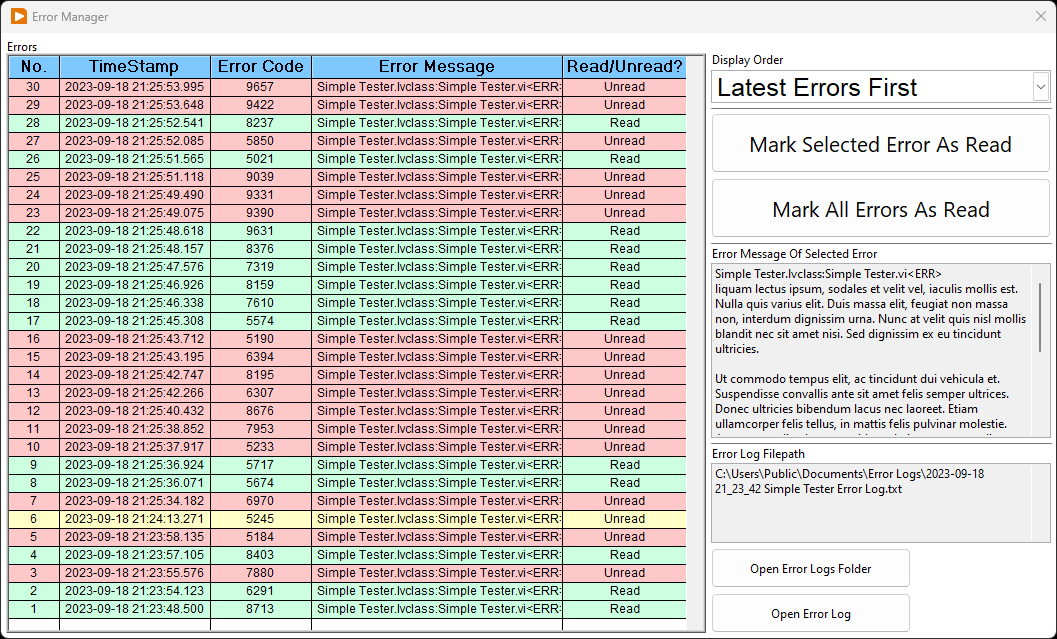Click the Error Code column header

pyautogui.click(x=261, y=67)
